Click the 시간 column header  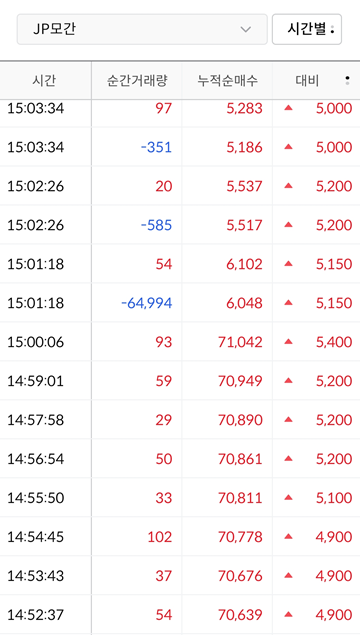tap(44, 81)
